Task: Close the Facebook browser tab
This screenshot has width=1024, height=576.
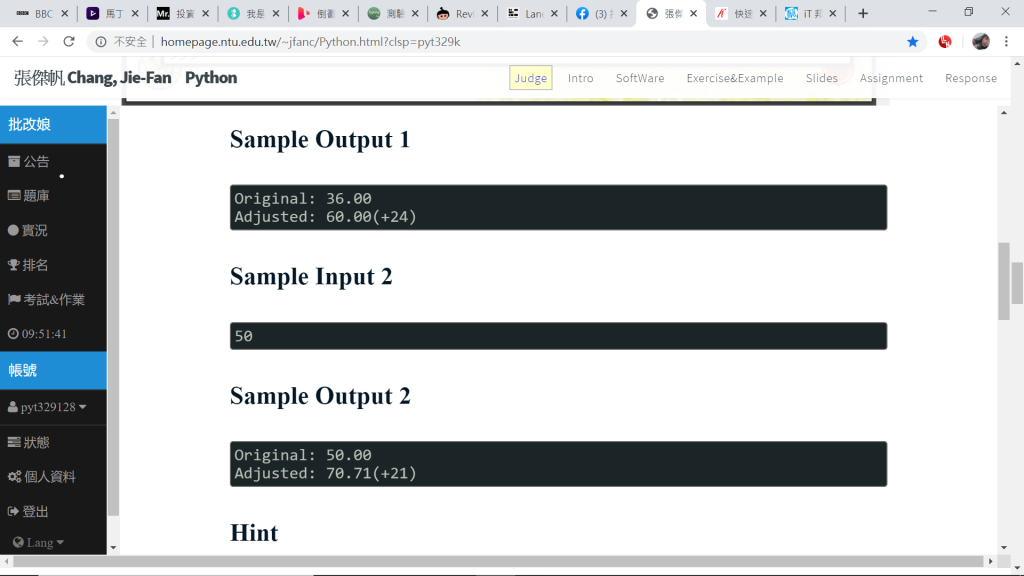Action: (624, 13)
